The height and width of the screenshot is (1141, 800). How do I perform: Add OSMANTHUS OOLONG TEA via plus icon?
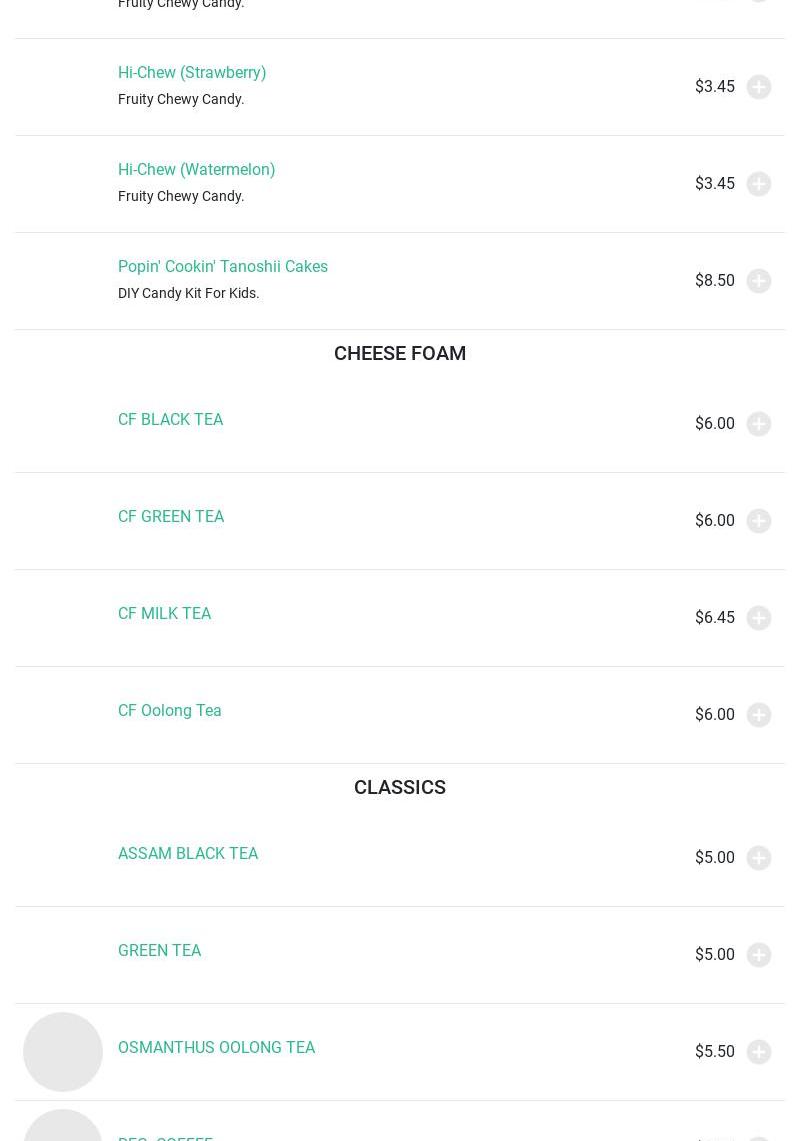[x=759, y=1052]
